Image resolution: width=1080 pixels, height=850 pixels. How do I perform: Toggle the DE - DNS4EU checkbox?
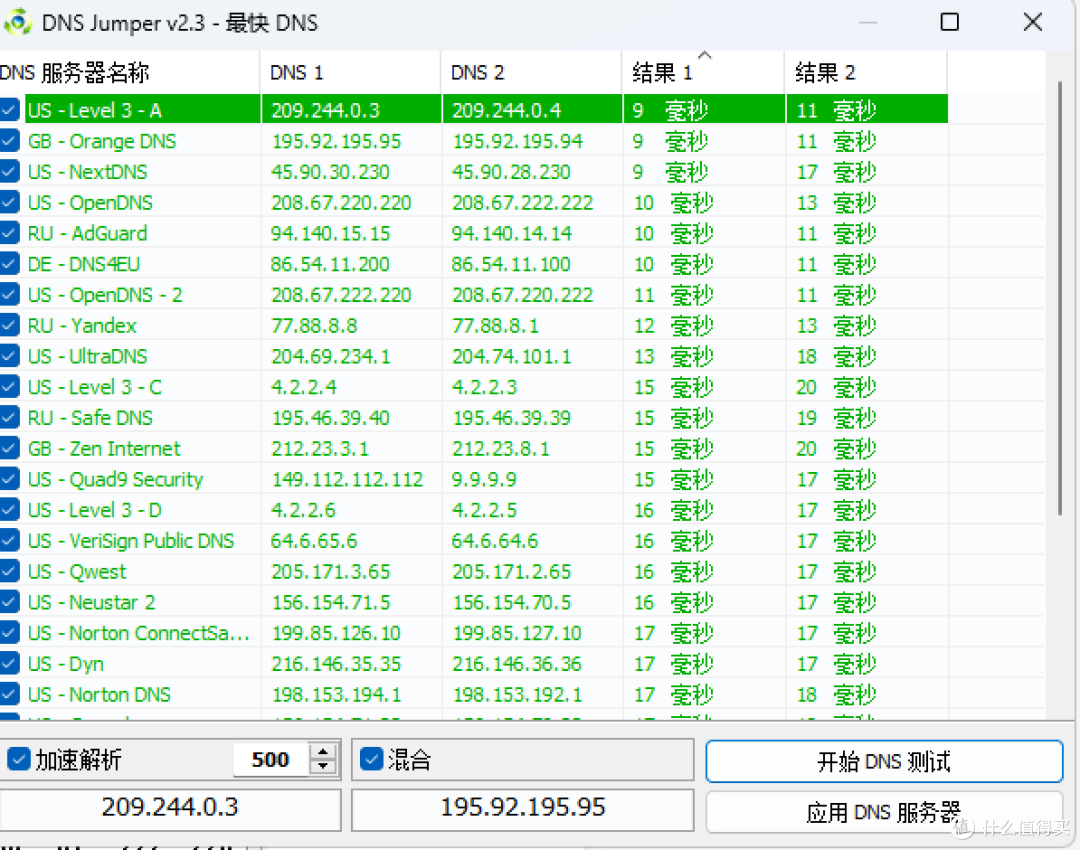pos(9,264)
